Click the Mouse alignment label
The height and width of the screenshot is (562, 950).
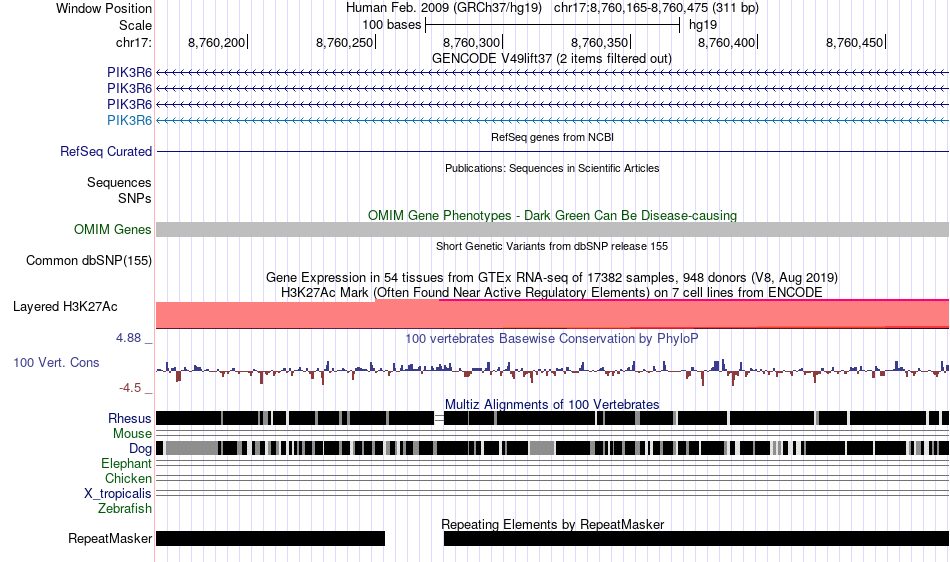132,434
